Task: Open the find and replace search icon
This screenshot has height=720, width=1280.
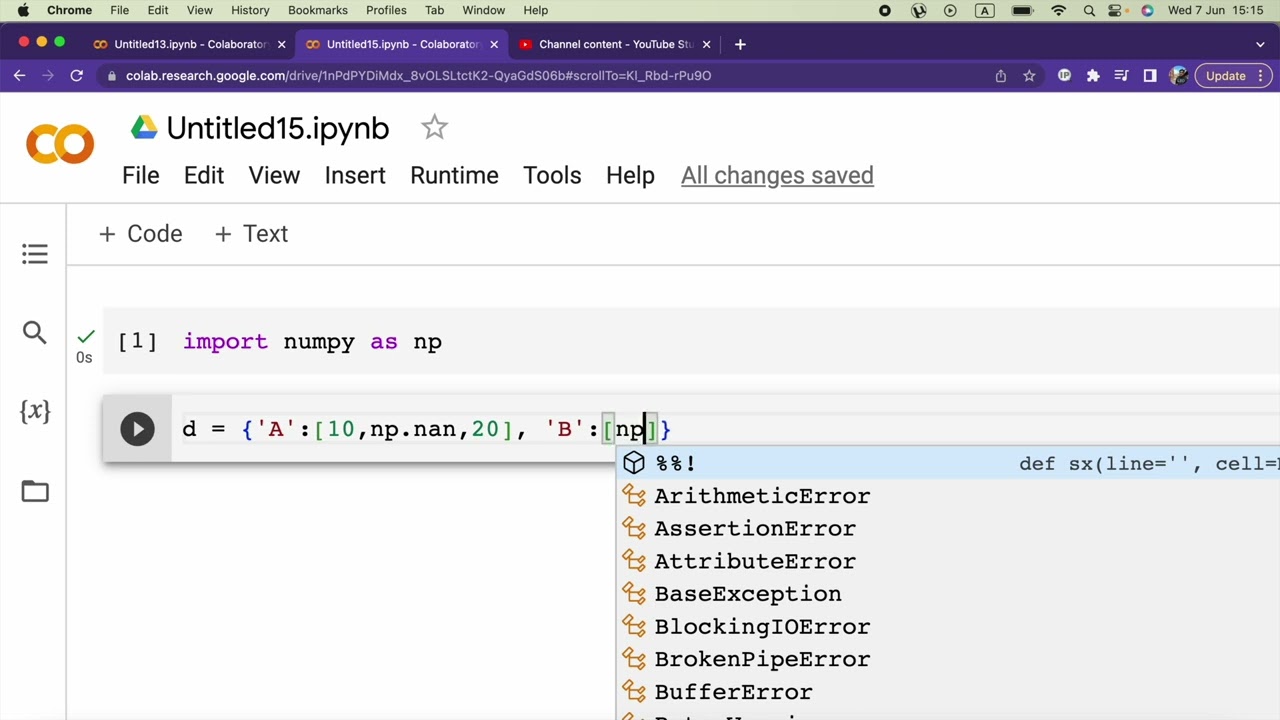Action: [x=35, y=332]
